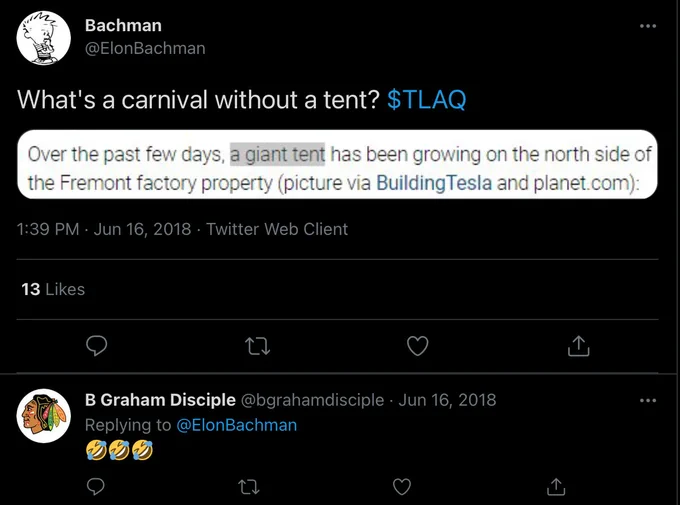680x505 pixels.
Task: Open the $TLAQ cashtag link
Action: pyautogui.click(x=426, y=99)
